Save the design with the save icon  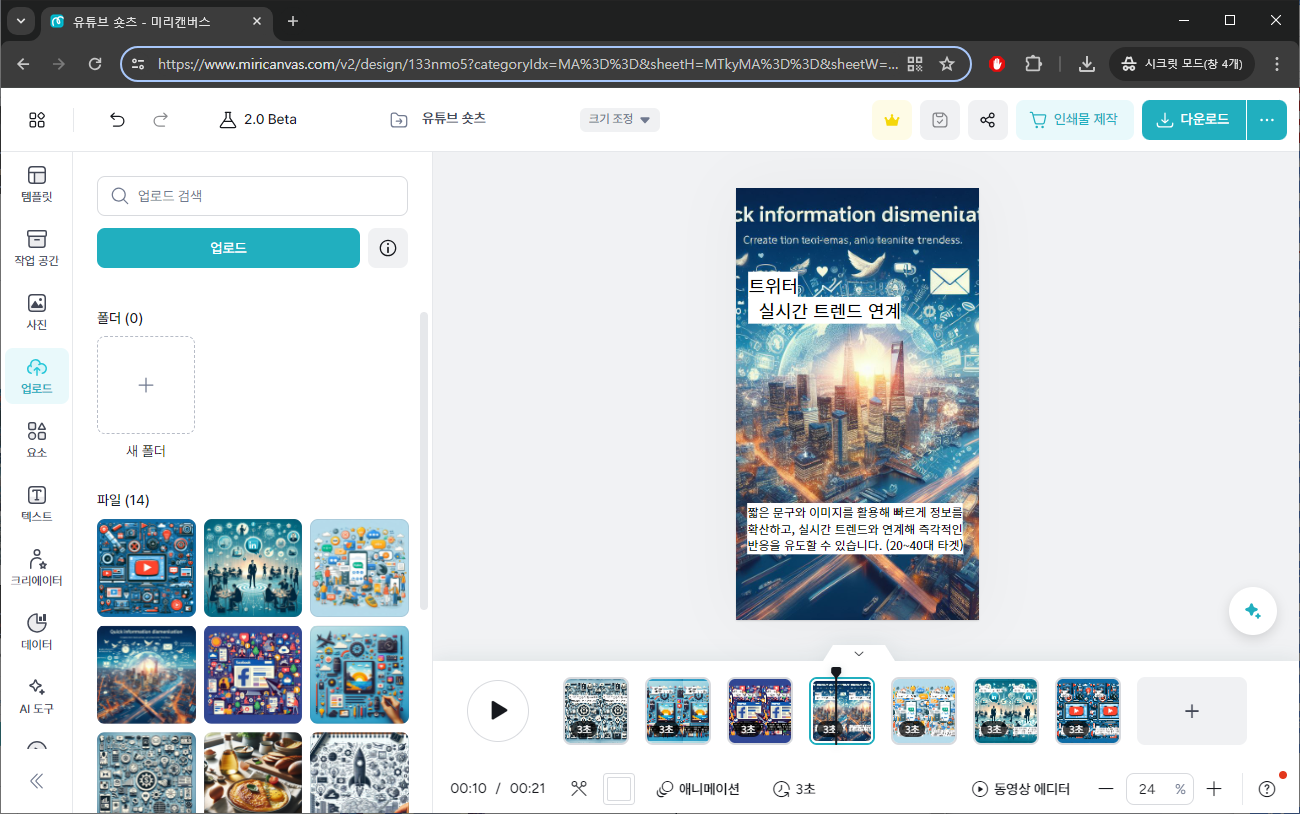[940, 120]
